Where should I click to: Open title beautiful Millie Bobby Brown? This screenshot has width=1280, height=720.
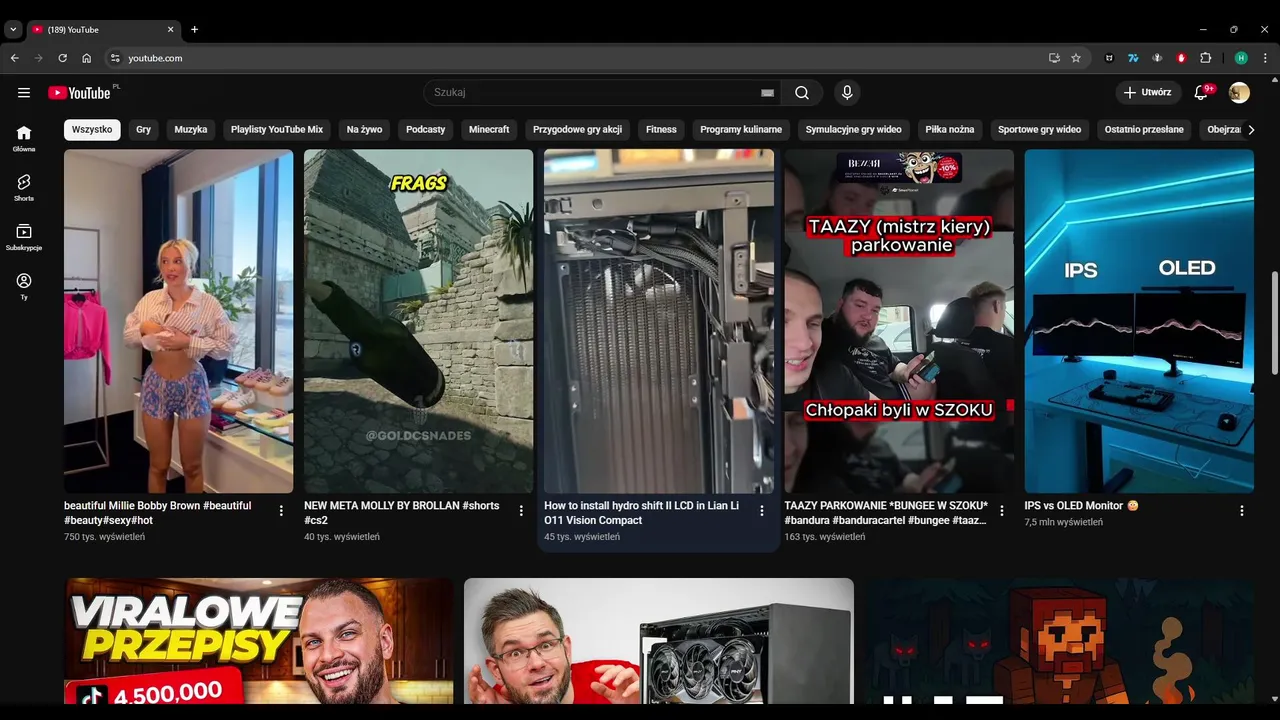click(158, 513)
